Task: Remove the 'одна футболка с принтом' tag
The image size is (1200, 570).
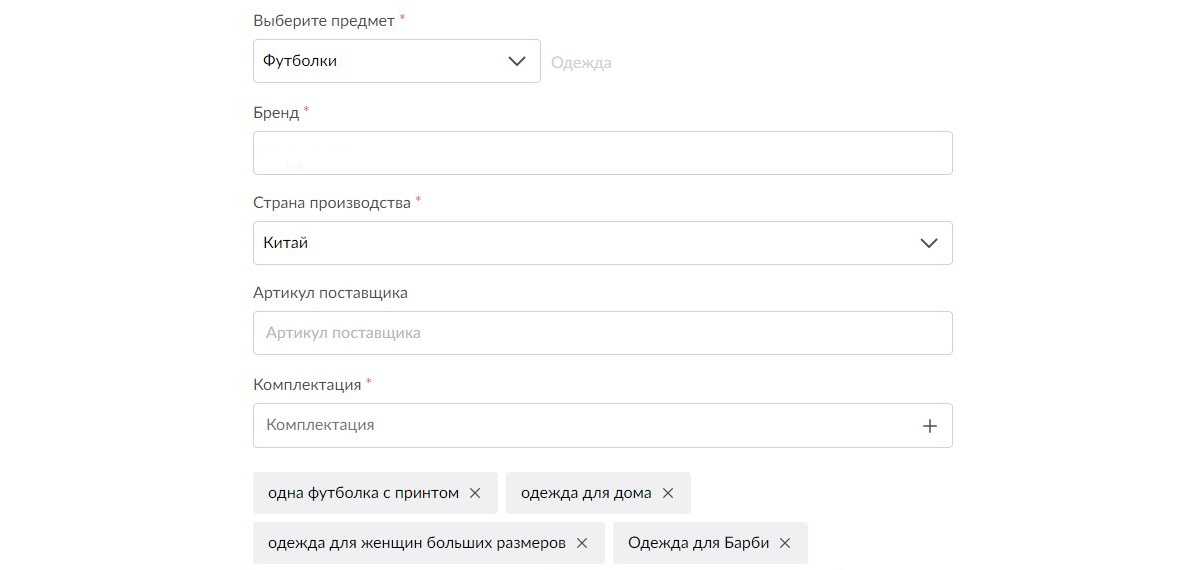Action: point(475,493)
